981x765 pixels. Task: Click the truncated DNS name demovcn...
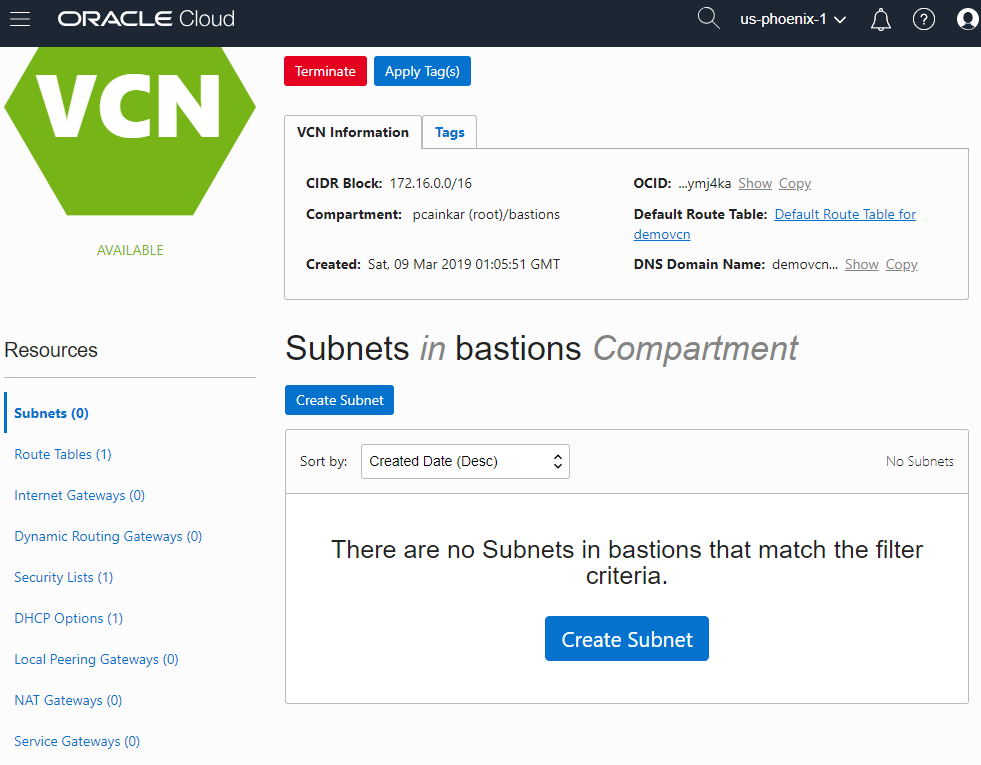[x=805, y=265]
